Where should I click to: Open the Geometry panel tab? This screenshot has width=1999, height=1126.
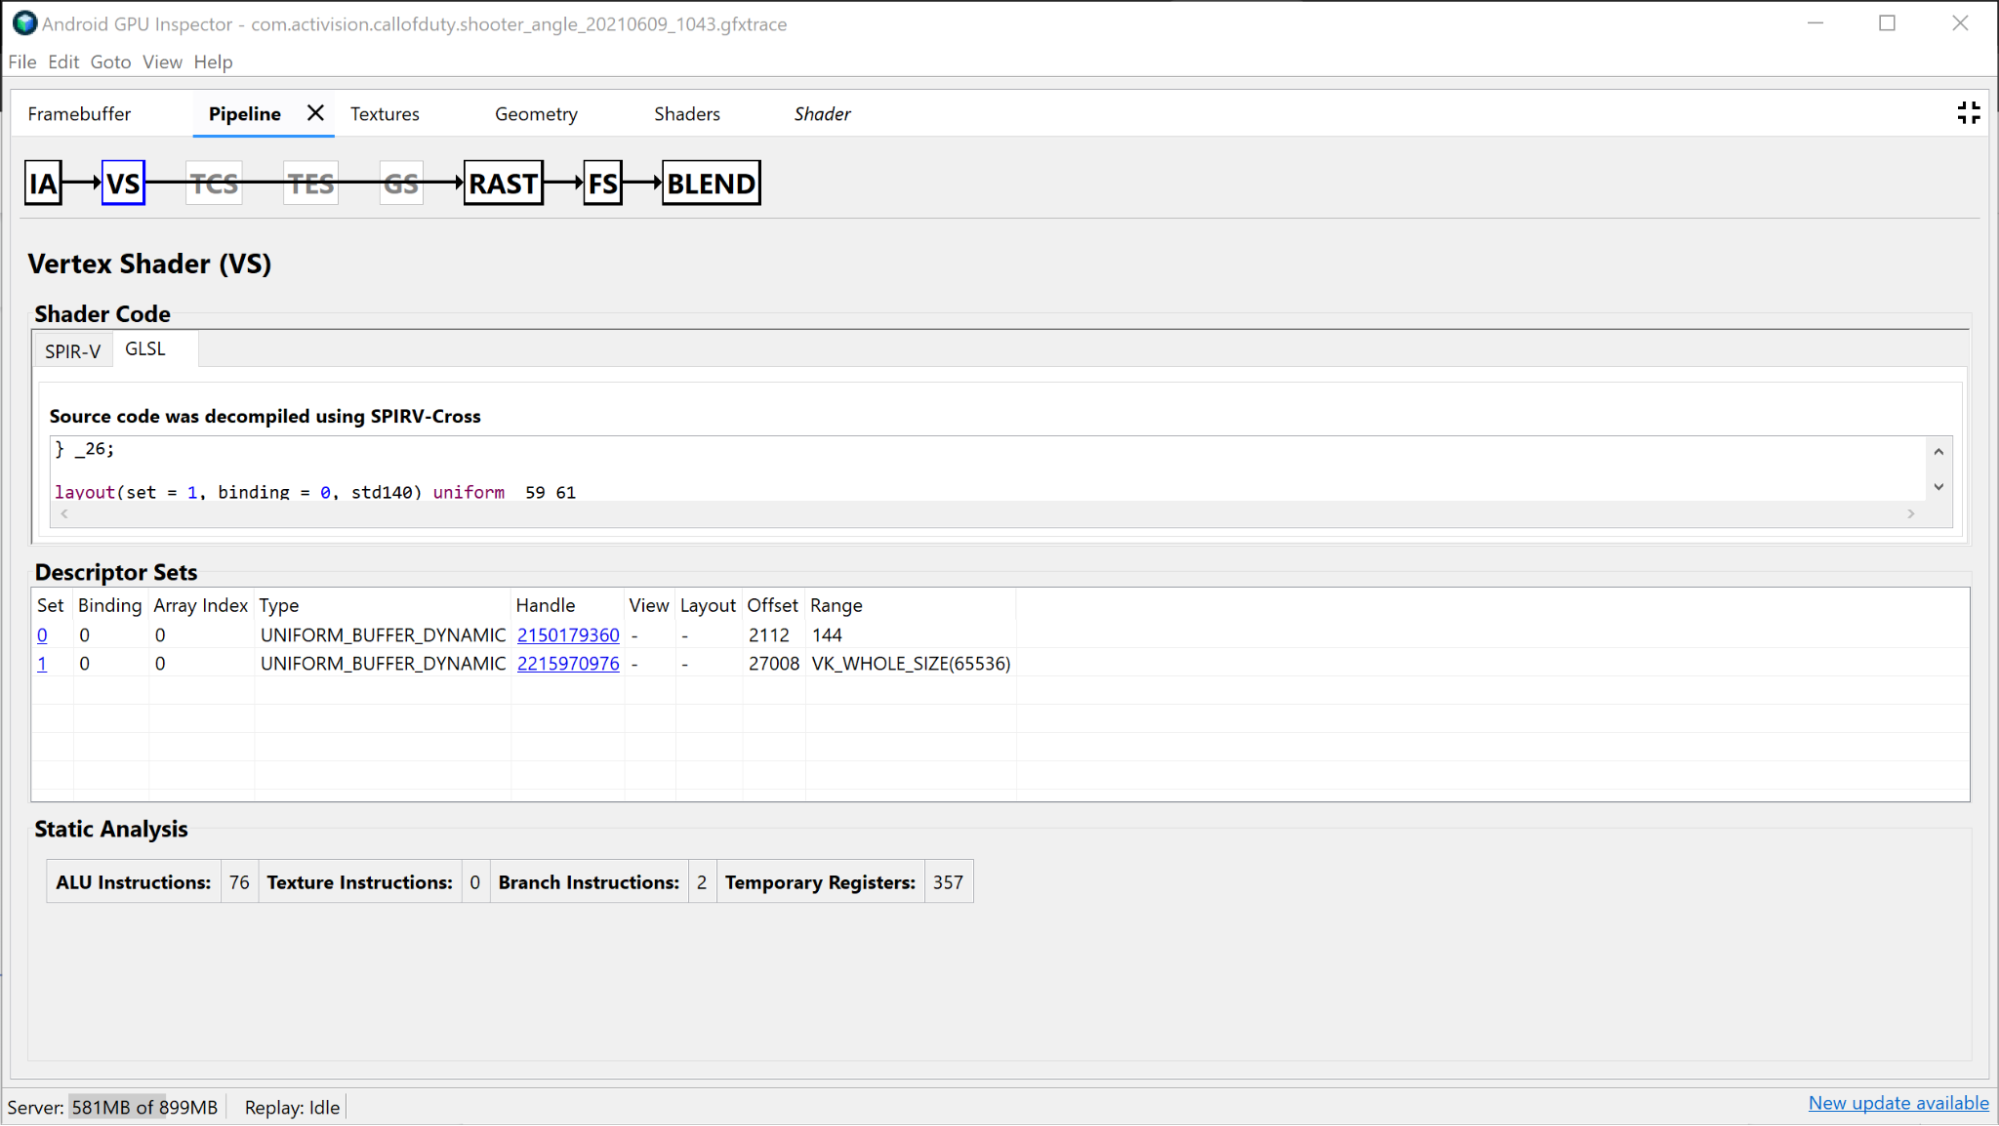click(535, 114)
